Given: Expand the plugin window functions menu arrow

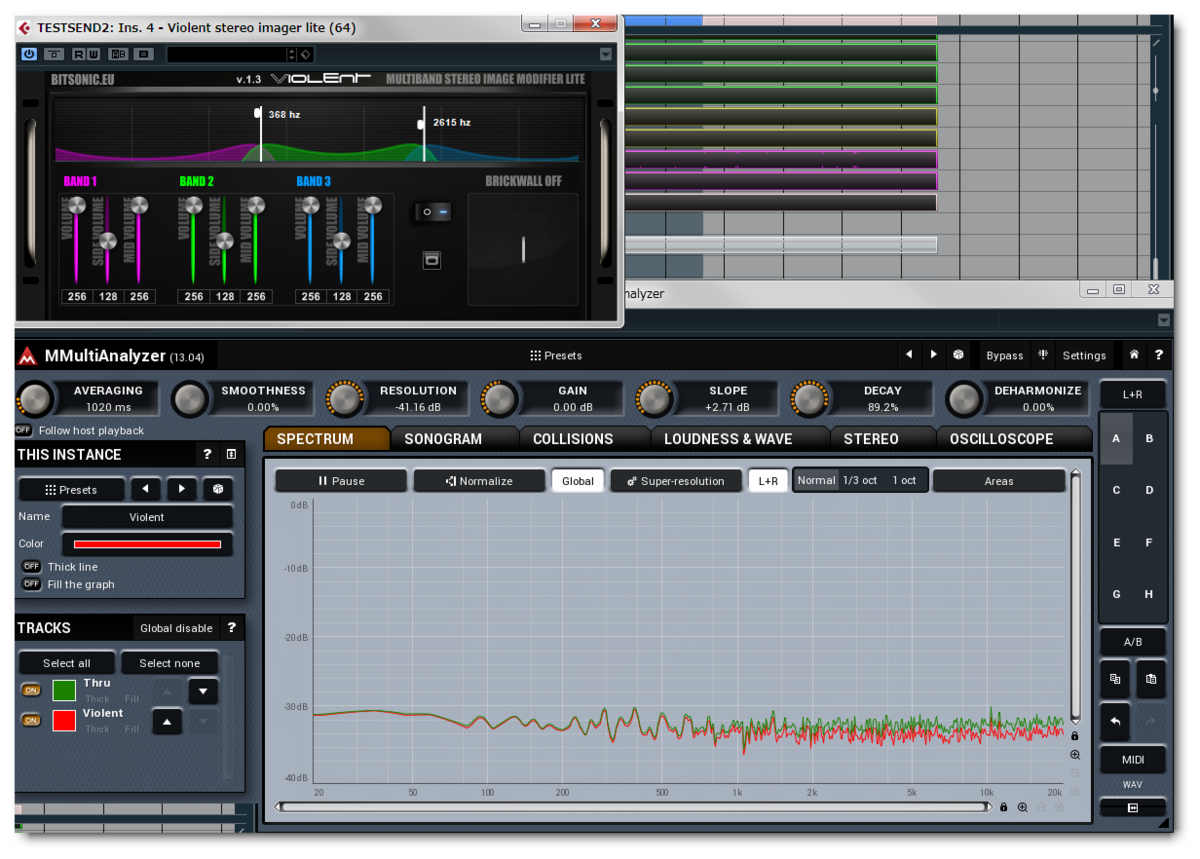Looking at the screenshot, I should (x=606, y=54).
